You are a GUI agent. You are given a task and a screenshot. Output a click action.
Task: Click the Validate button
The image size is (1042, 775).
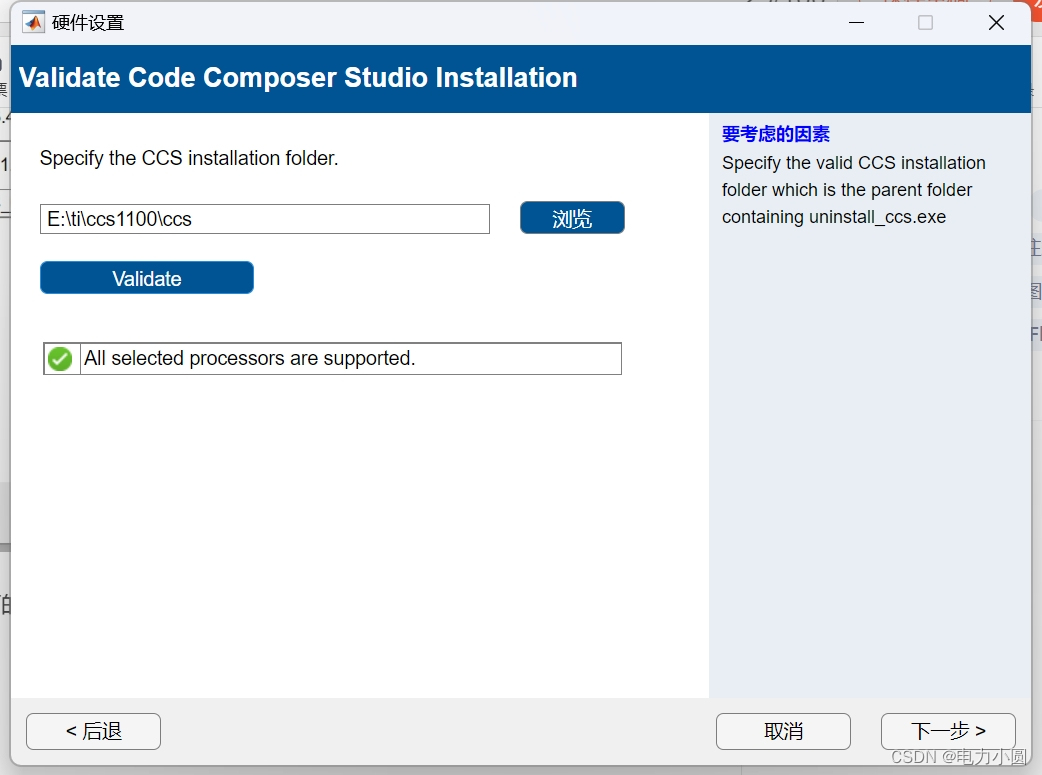coord(147,278)
